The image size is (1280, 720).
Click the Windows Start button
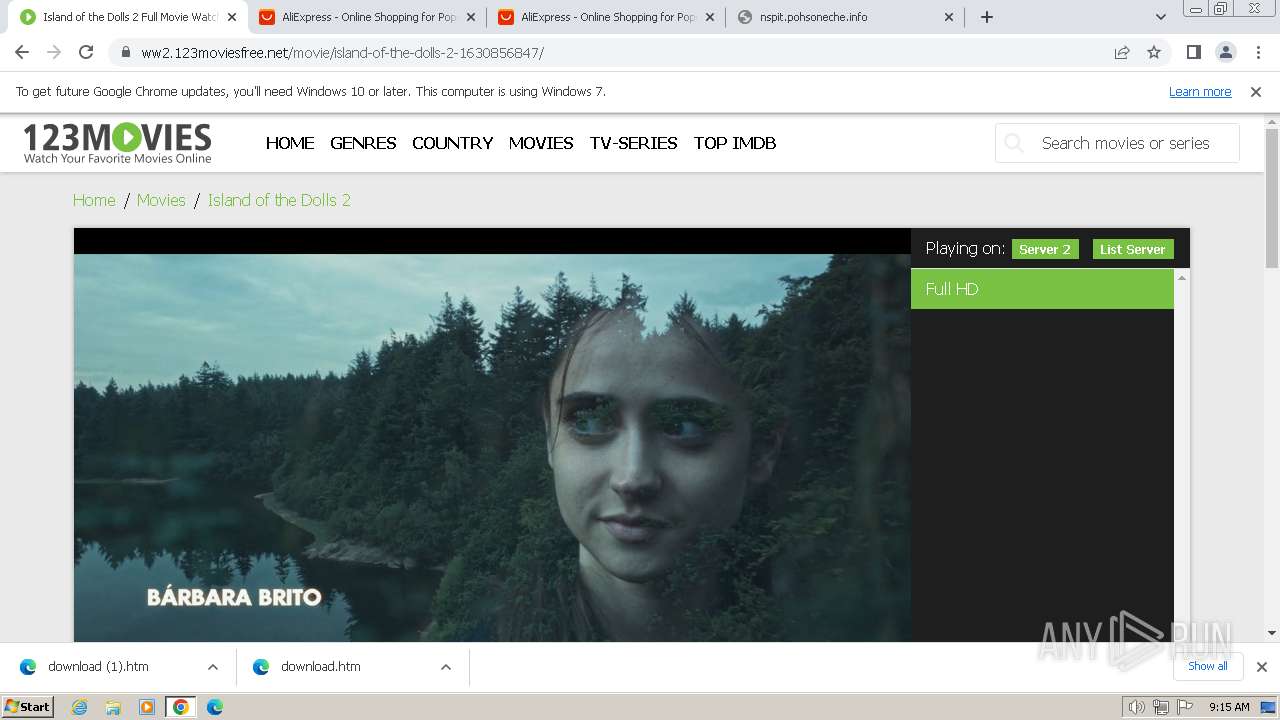click(28, 707)
